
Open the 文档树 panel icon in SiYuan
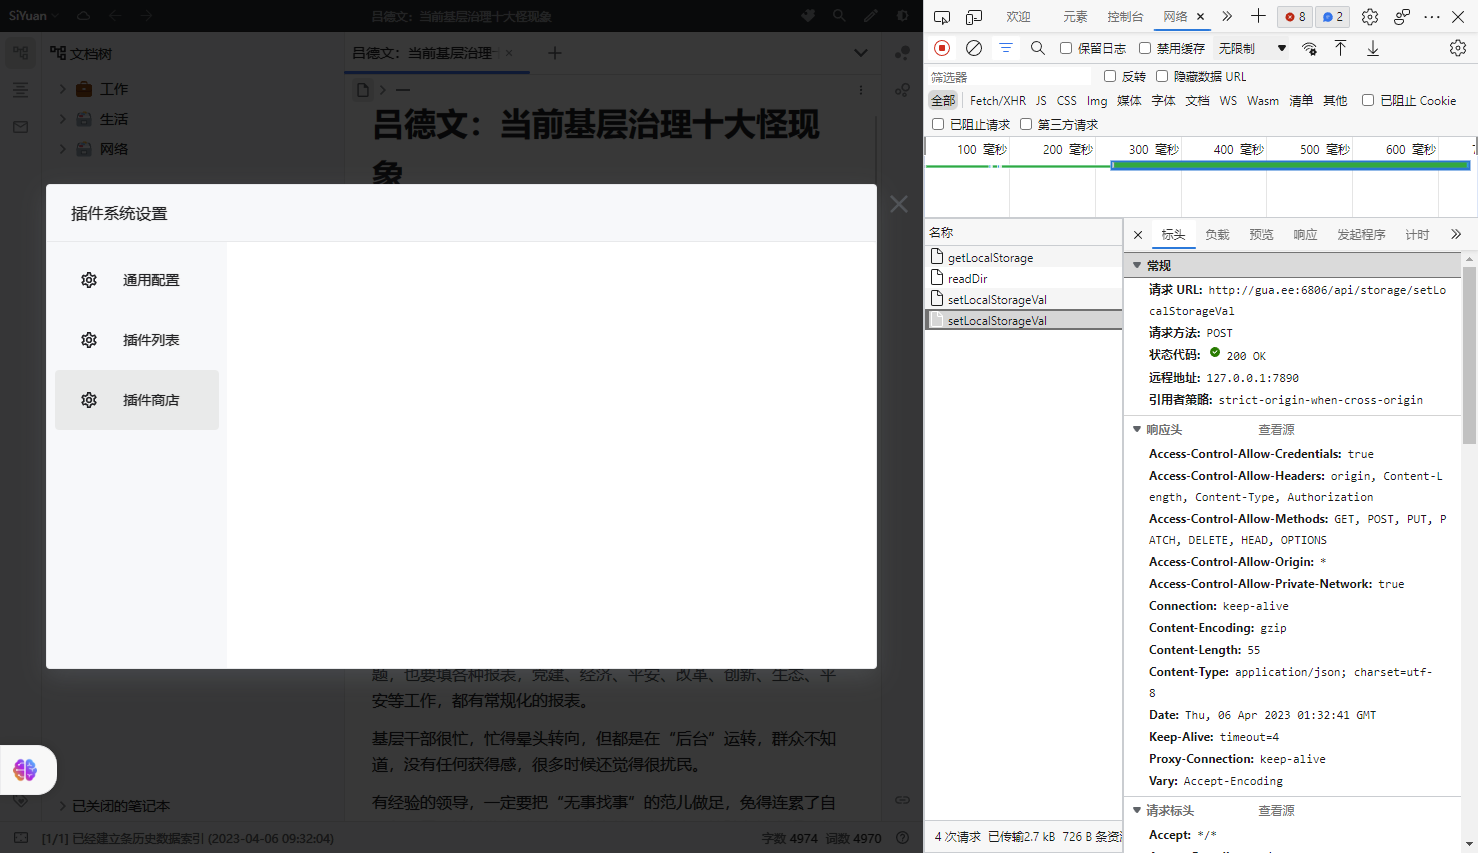coord(20,50)
